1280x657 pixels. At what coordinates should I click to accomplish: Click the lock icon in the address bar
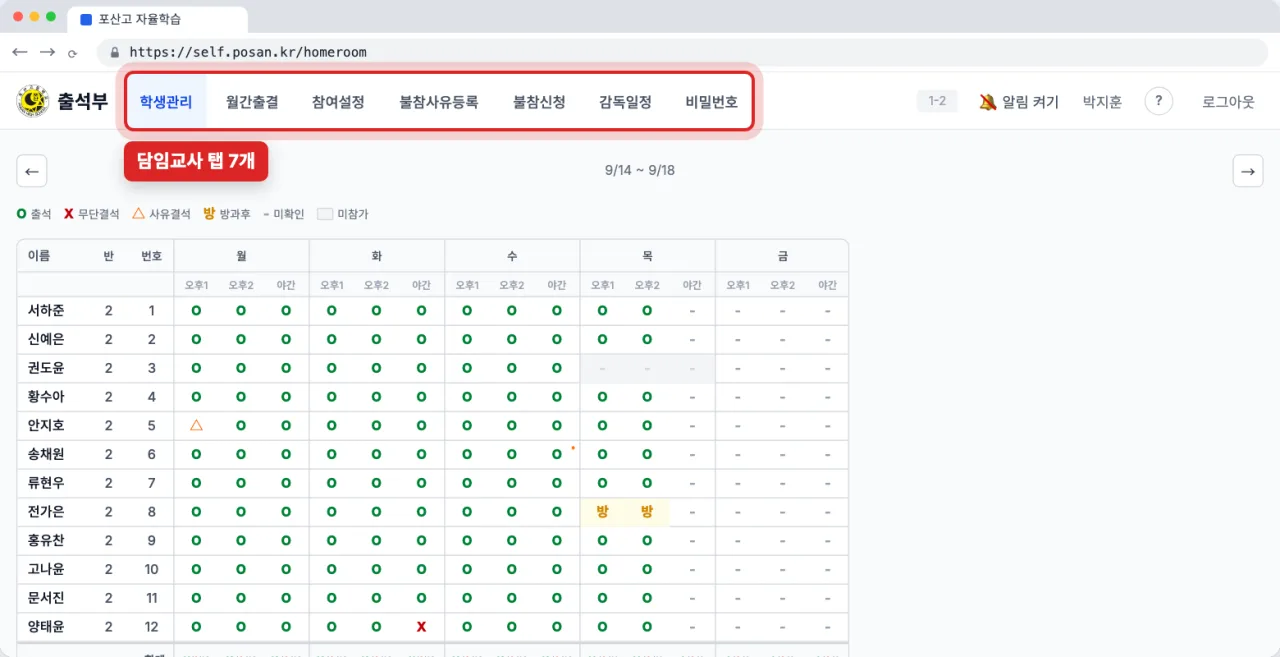point(115,52)
